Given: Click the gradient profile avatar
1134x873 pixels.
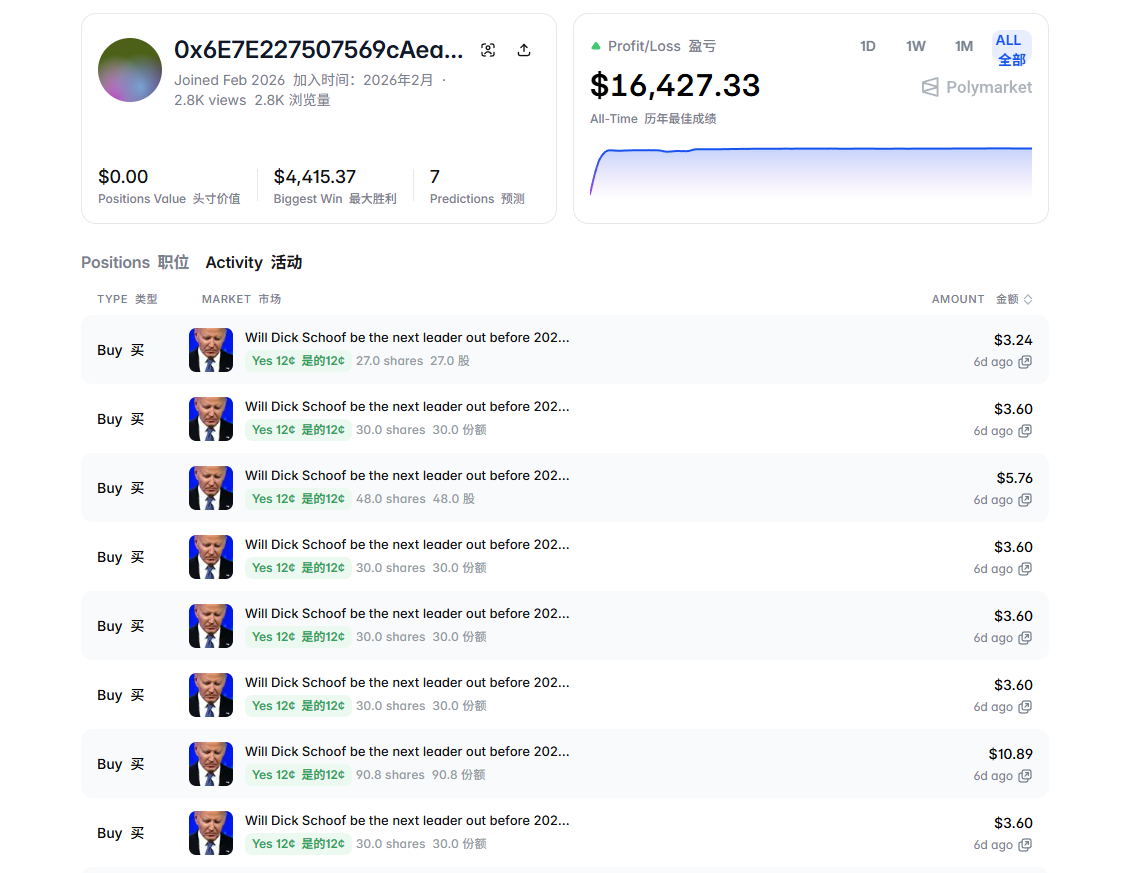Looking at the screenshot, I should click(130, 70).
